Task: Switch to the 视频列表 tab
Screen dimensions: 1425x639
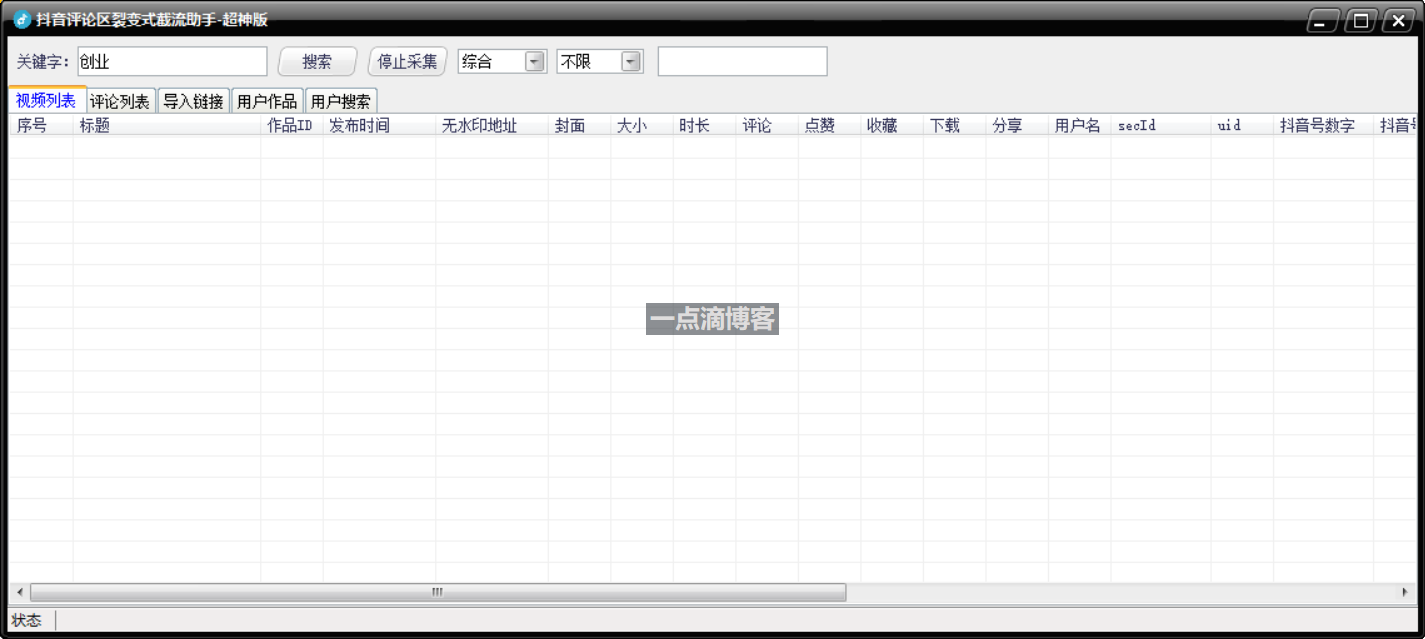Action: (x=47, y=100)
